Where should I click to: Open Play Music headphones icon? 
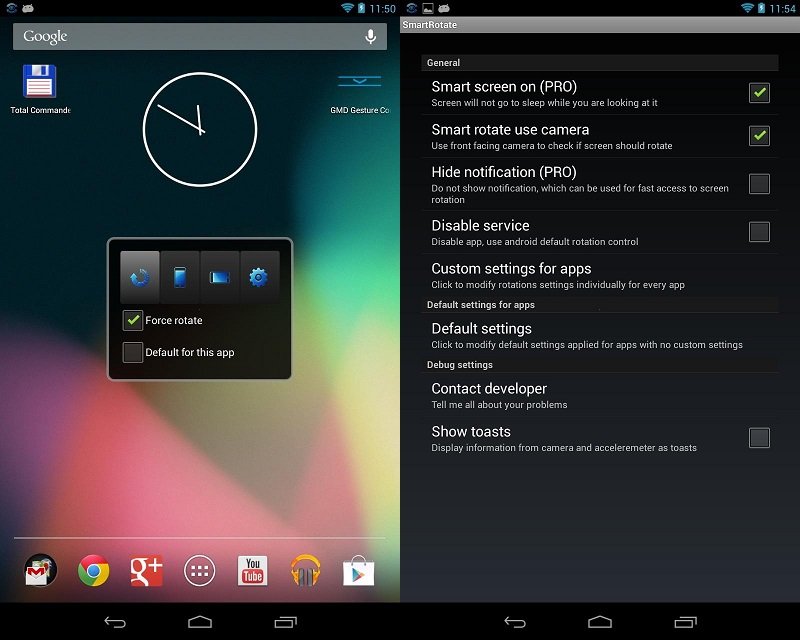[x=306, y=570]
